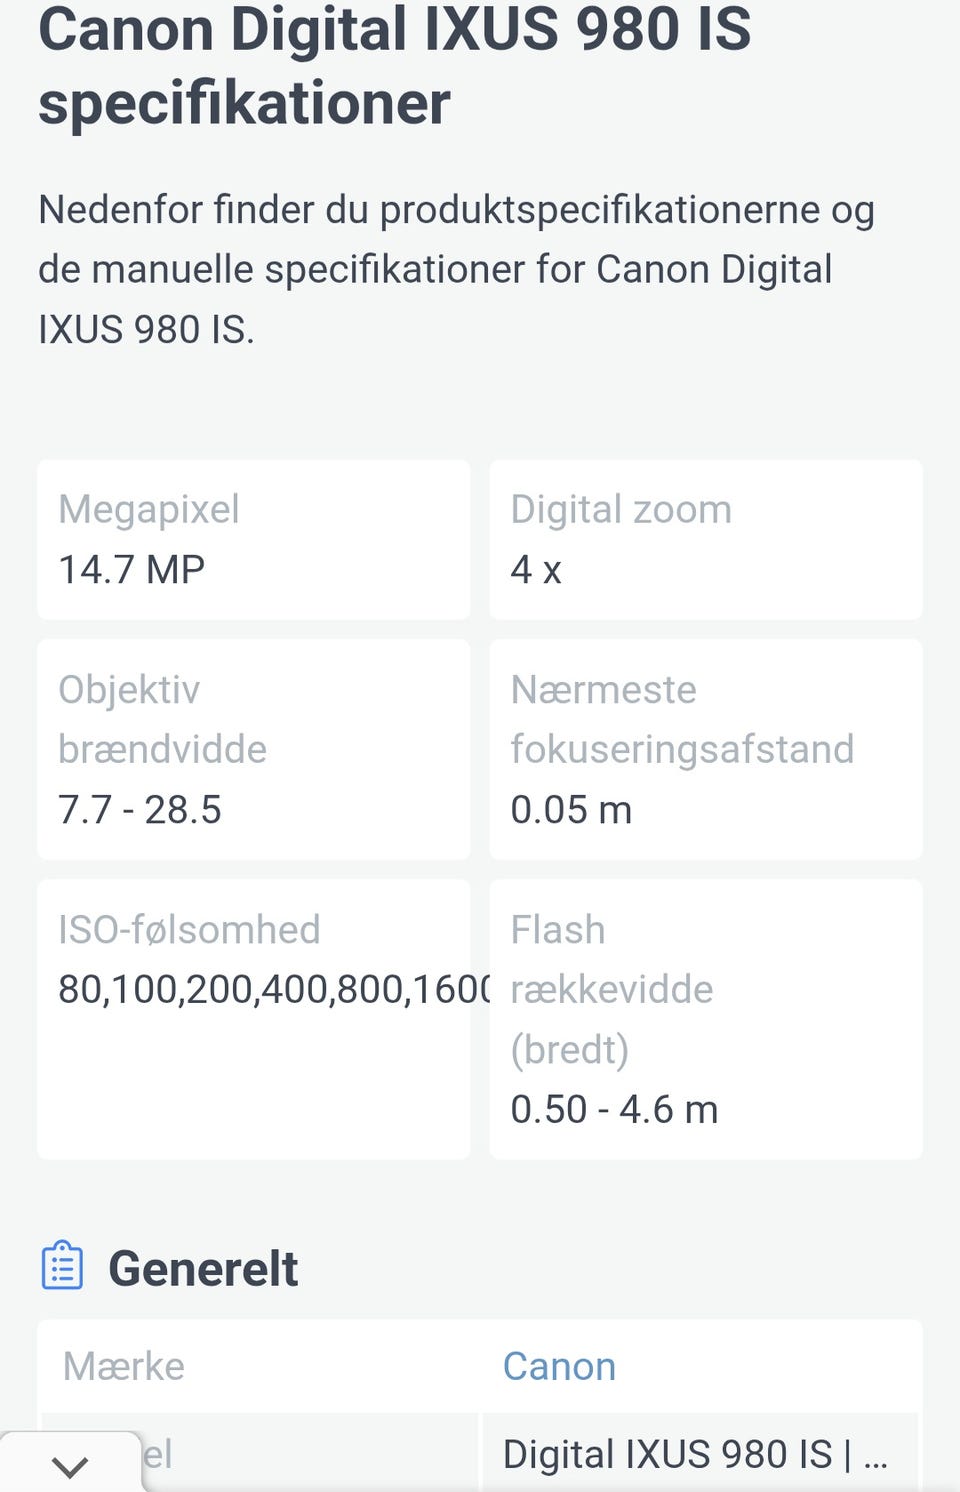The width and height of the screenshot is (960, 1492).
Task: Click the Generelt clipboard icon
Action: (62, 1266)
